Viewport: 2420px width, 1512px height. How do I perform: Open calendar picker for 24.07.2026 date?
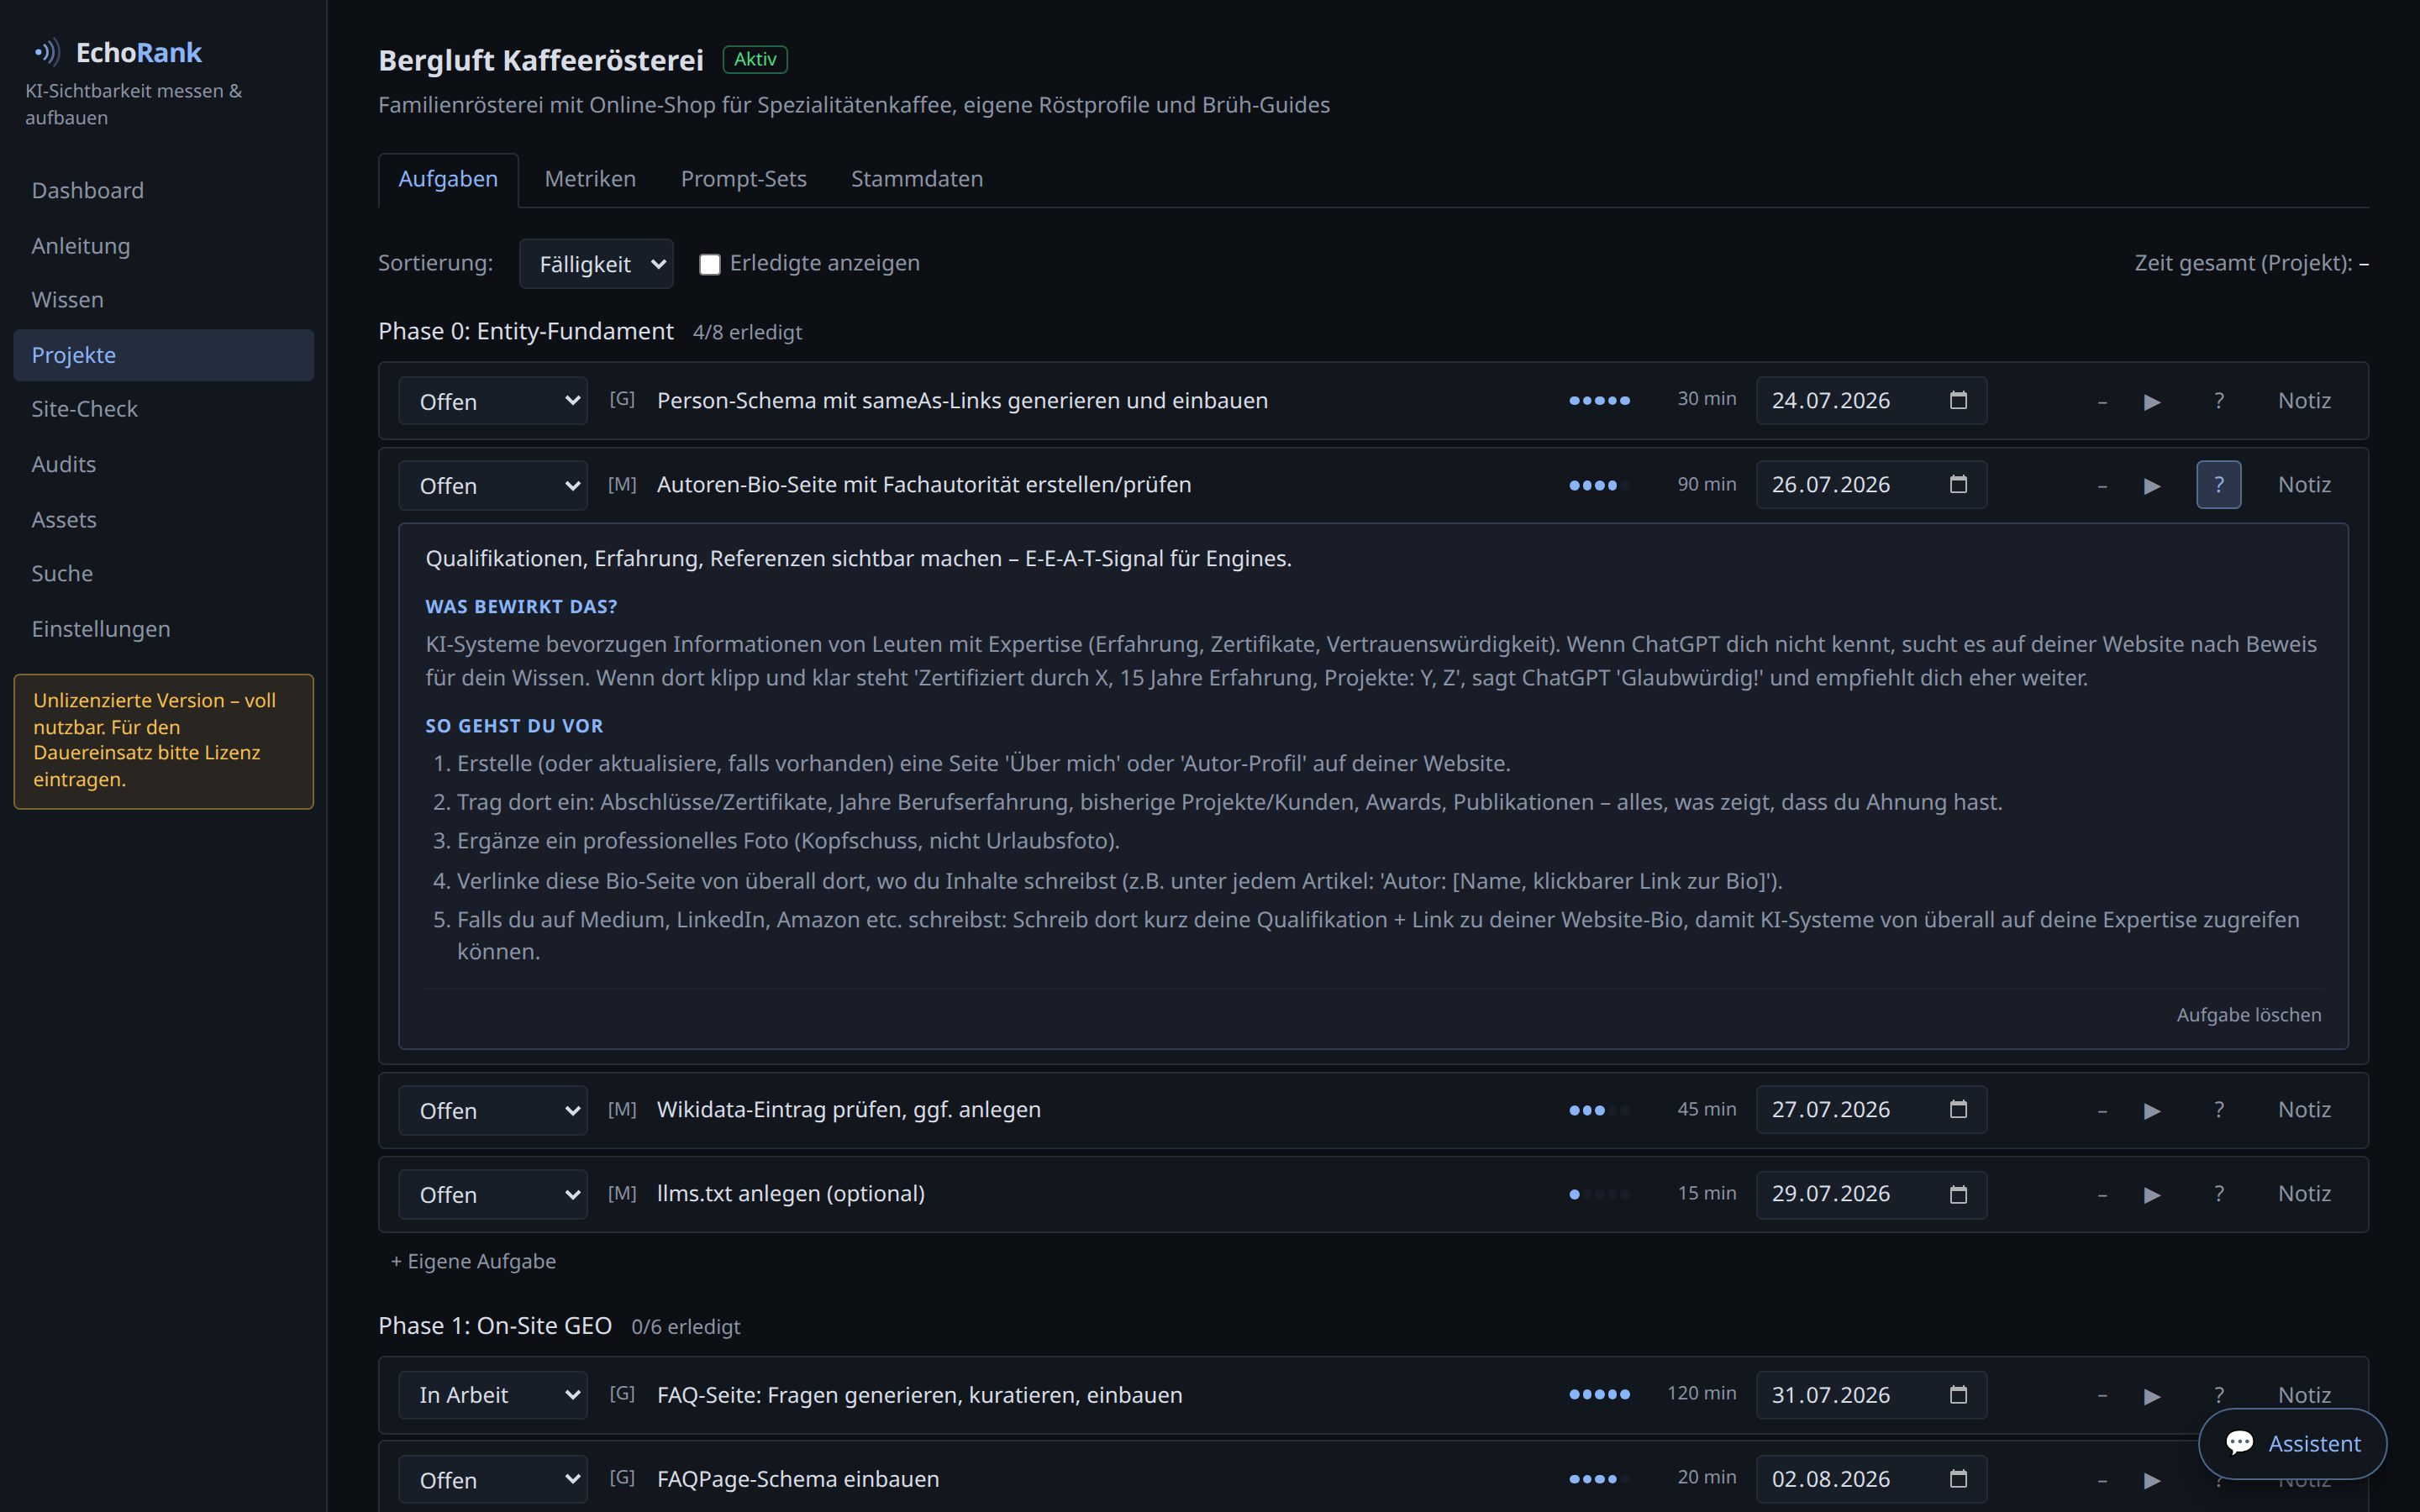(1958, 400)
